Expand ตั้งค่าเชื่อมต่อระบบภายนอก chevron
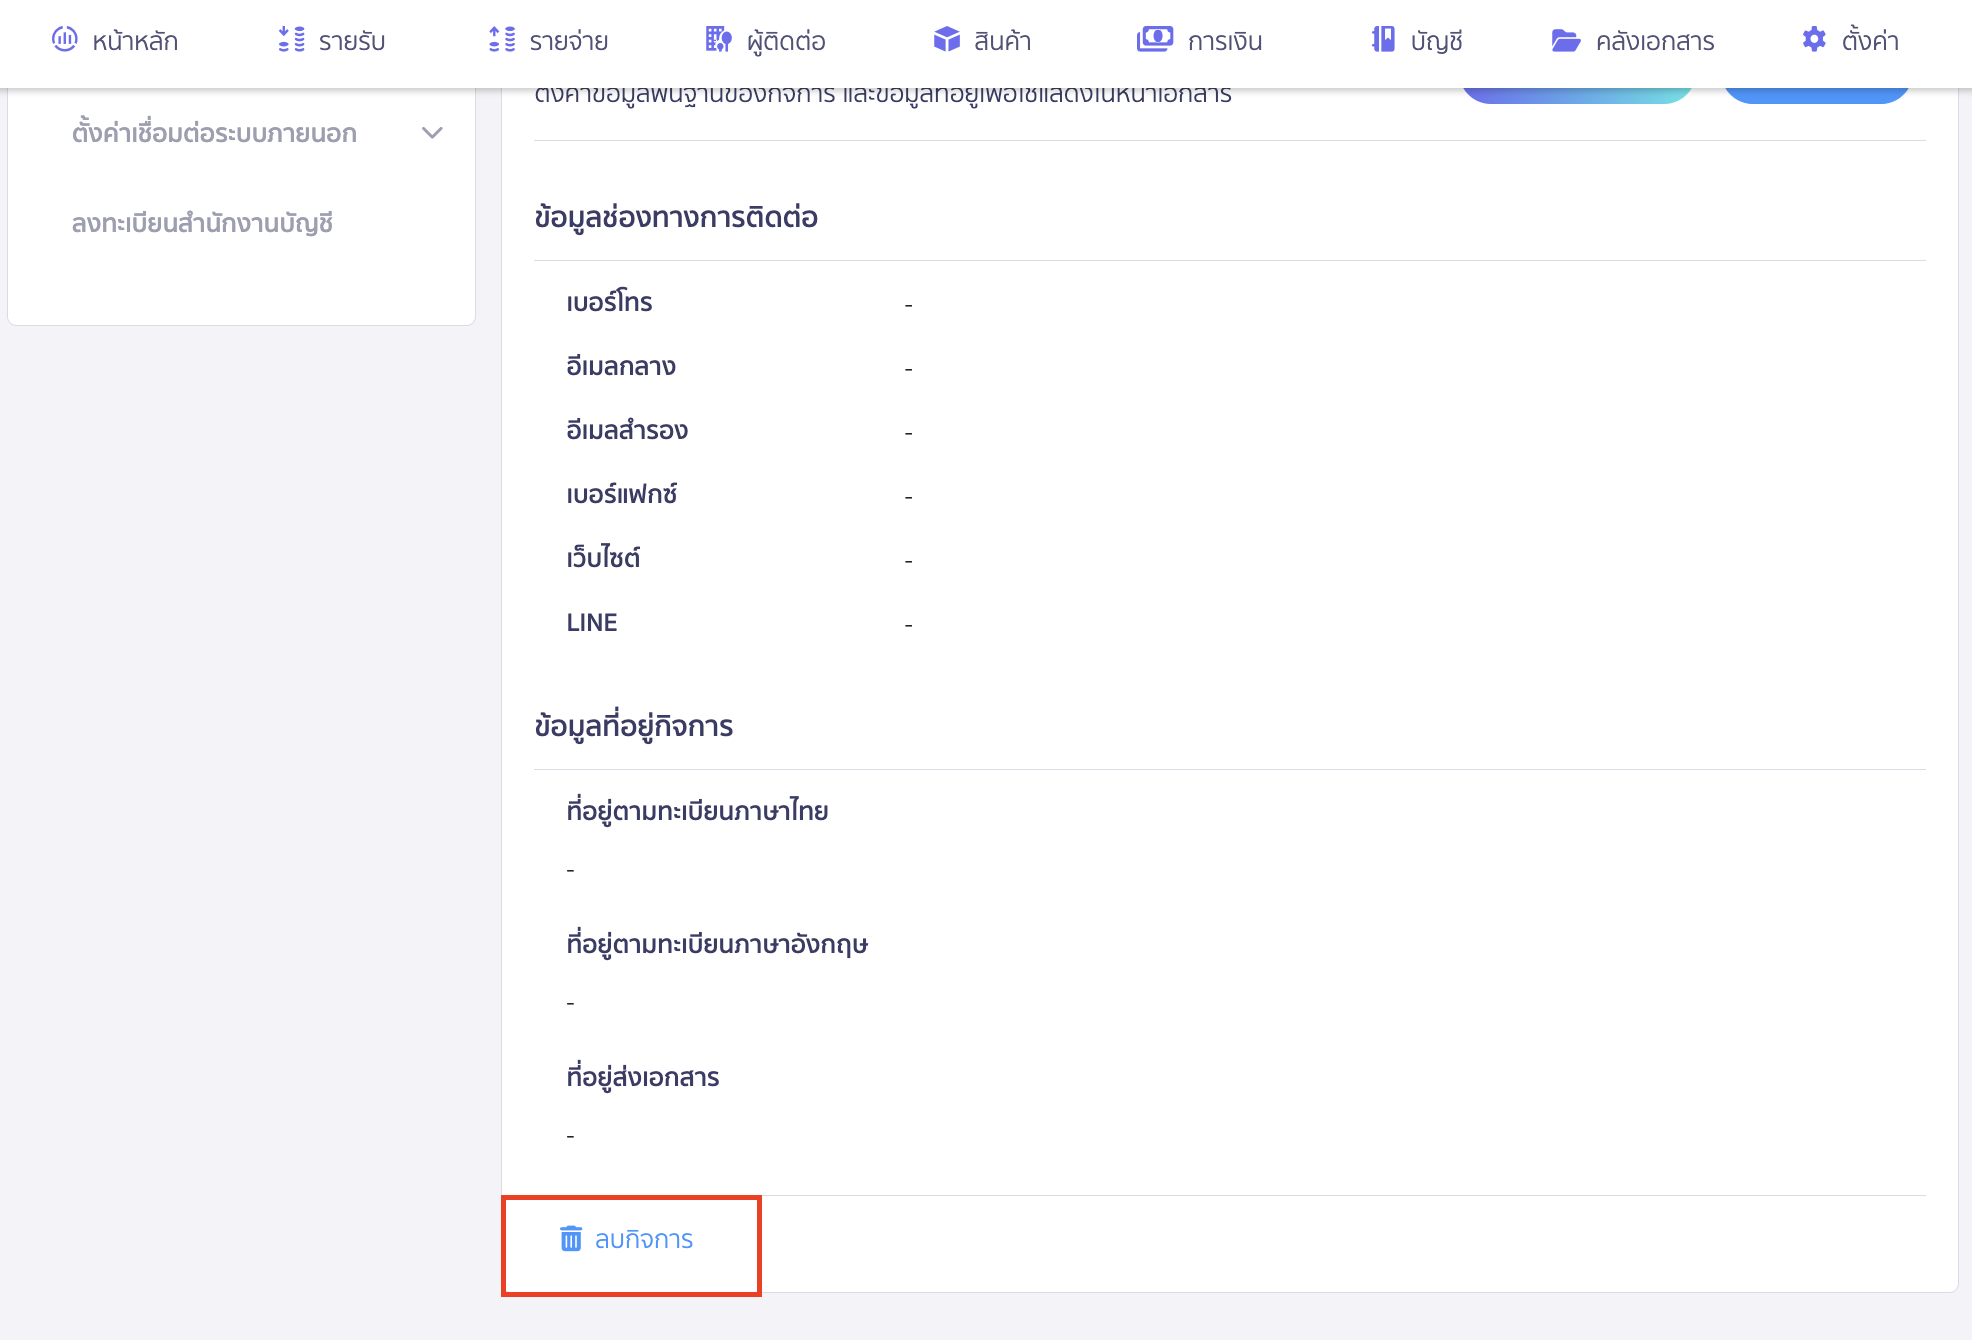The height and width of the screenshot is (1340, 1972). tap(432, 133)
